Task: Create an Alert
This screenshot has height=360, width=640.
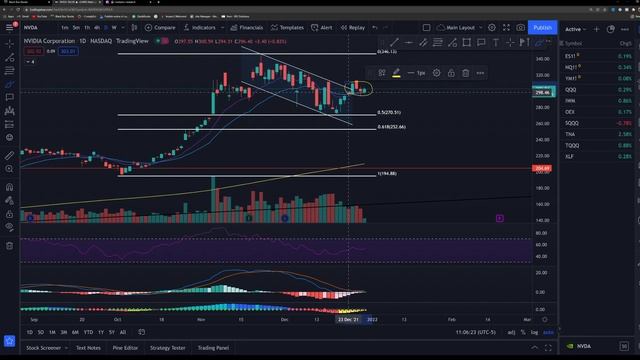Action: 322,27
